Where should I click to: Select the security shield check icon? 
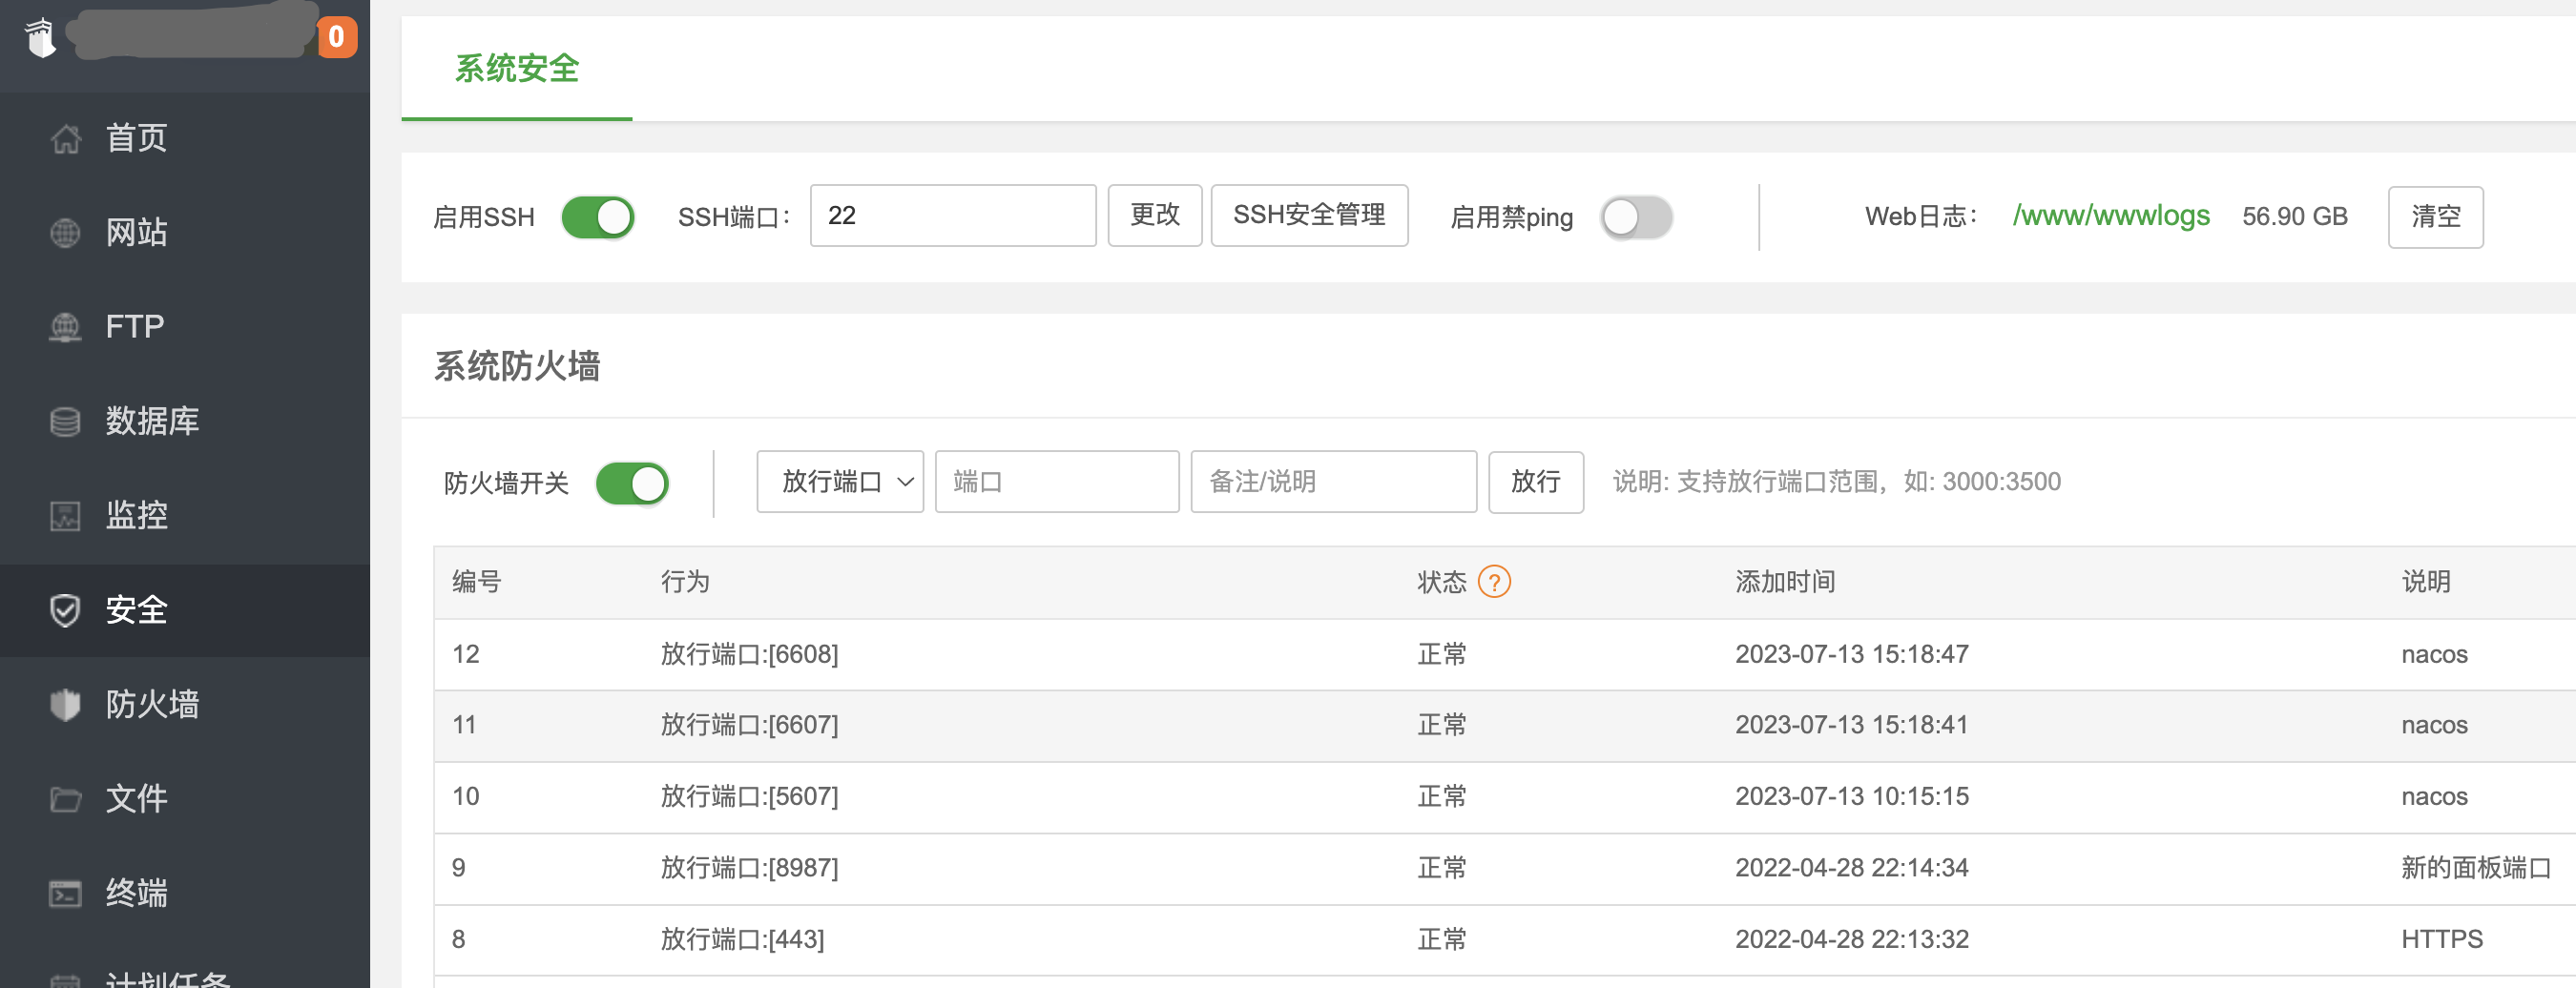pos(65,610)
